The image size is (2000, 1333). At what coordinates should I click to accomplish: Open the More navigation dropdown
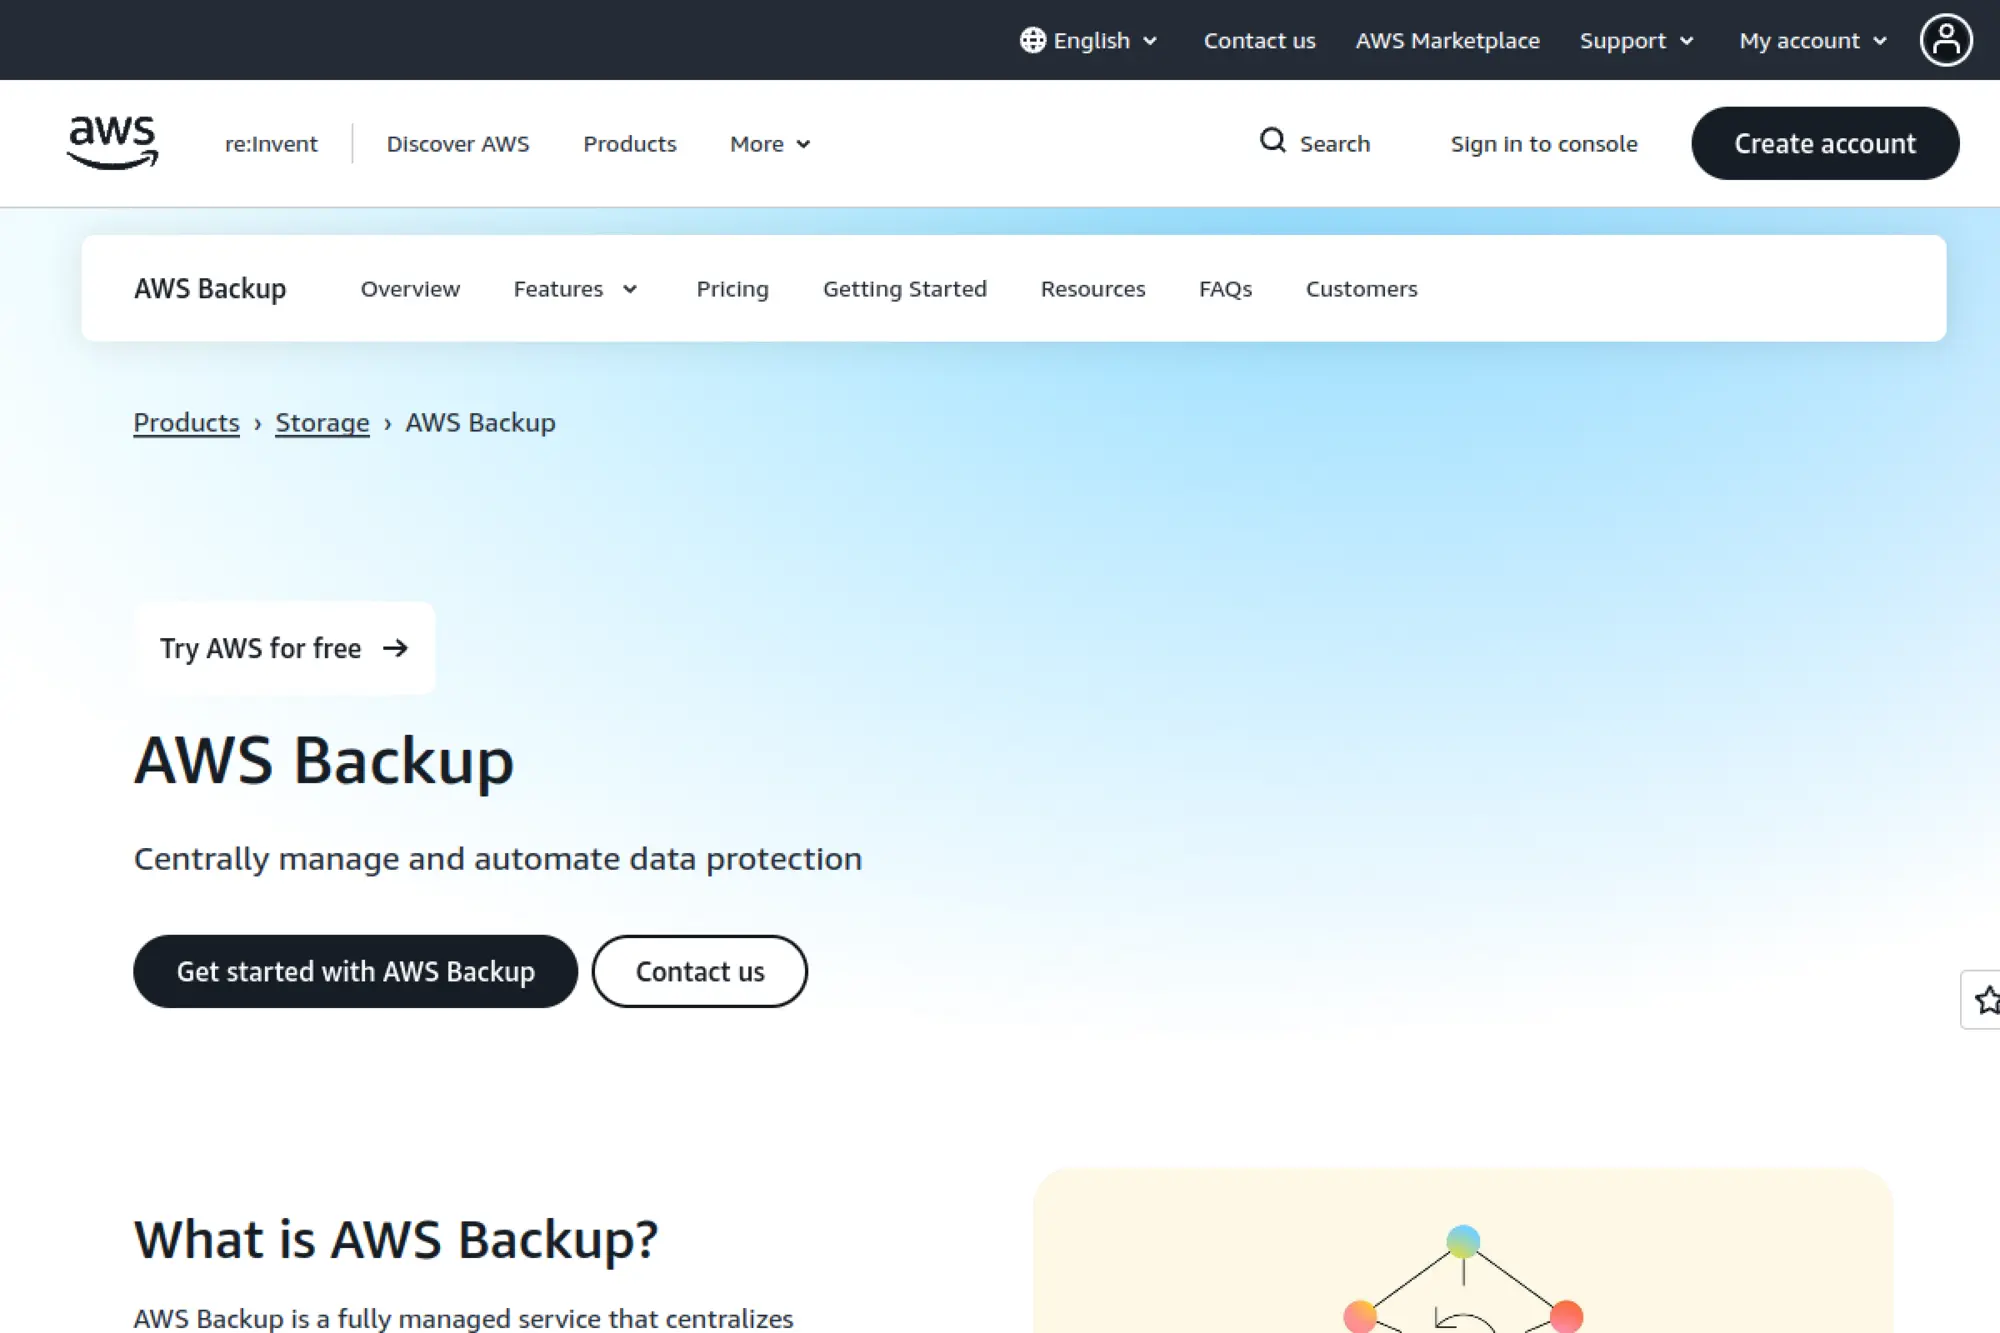pos(769,143)
